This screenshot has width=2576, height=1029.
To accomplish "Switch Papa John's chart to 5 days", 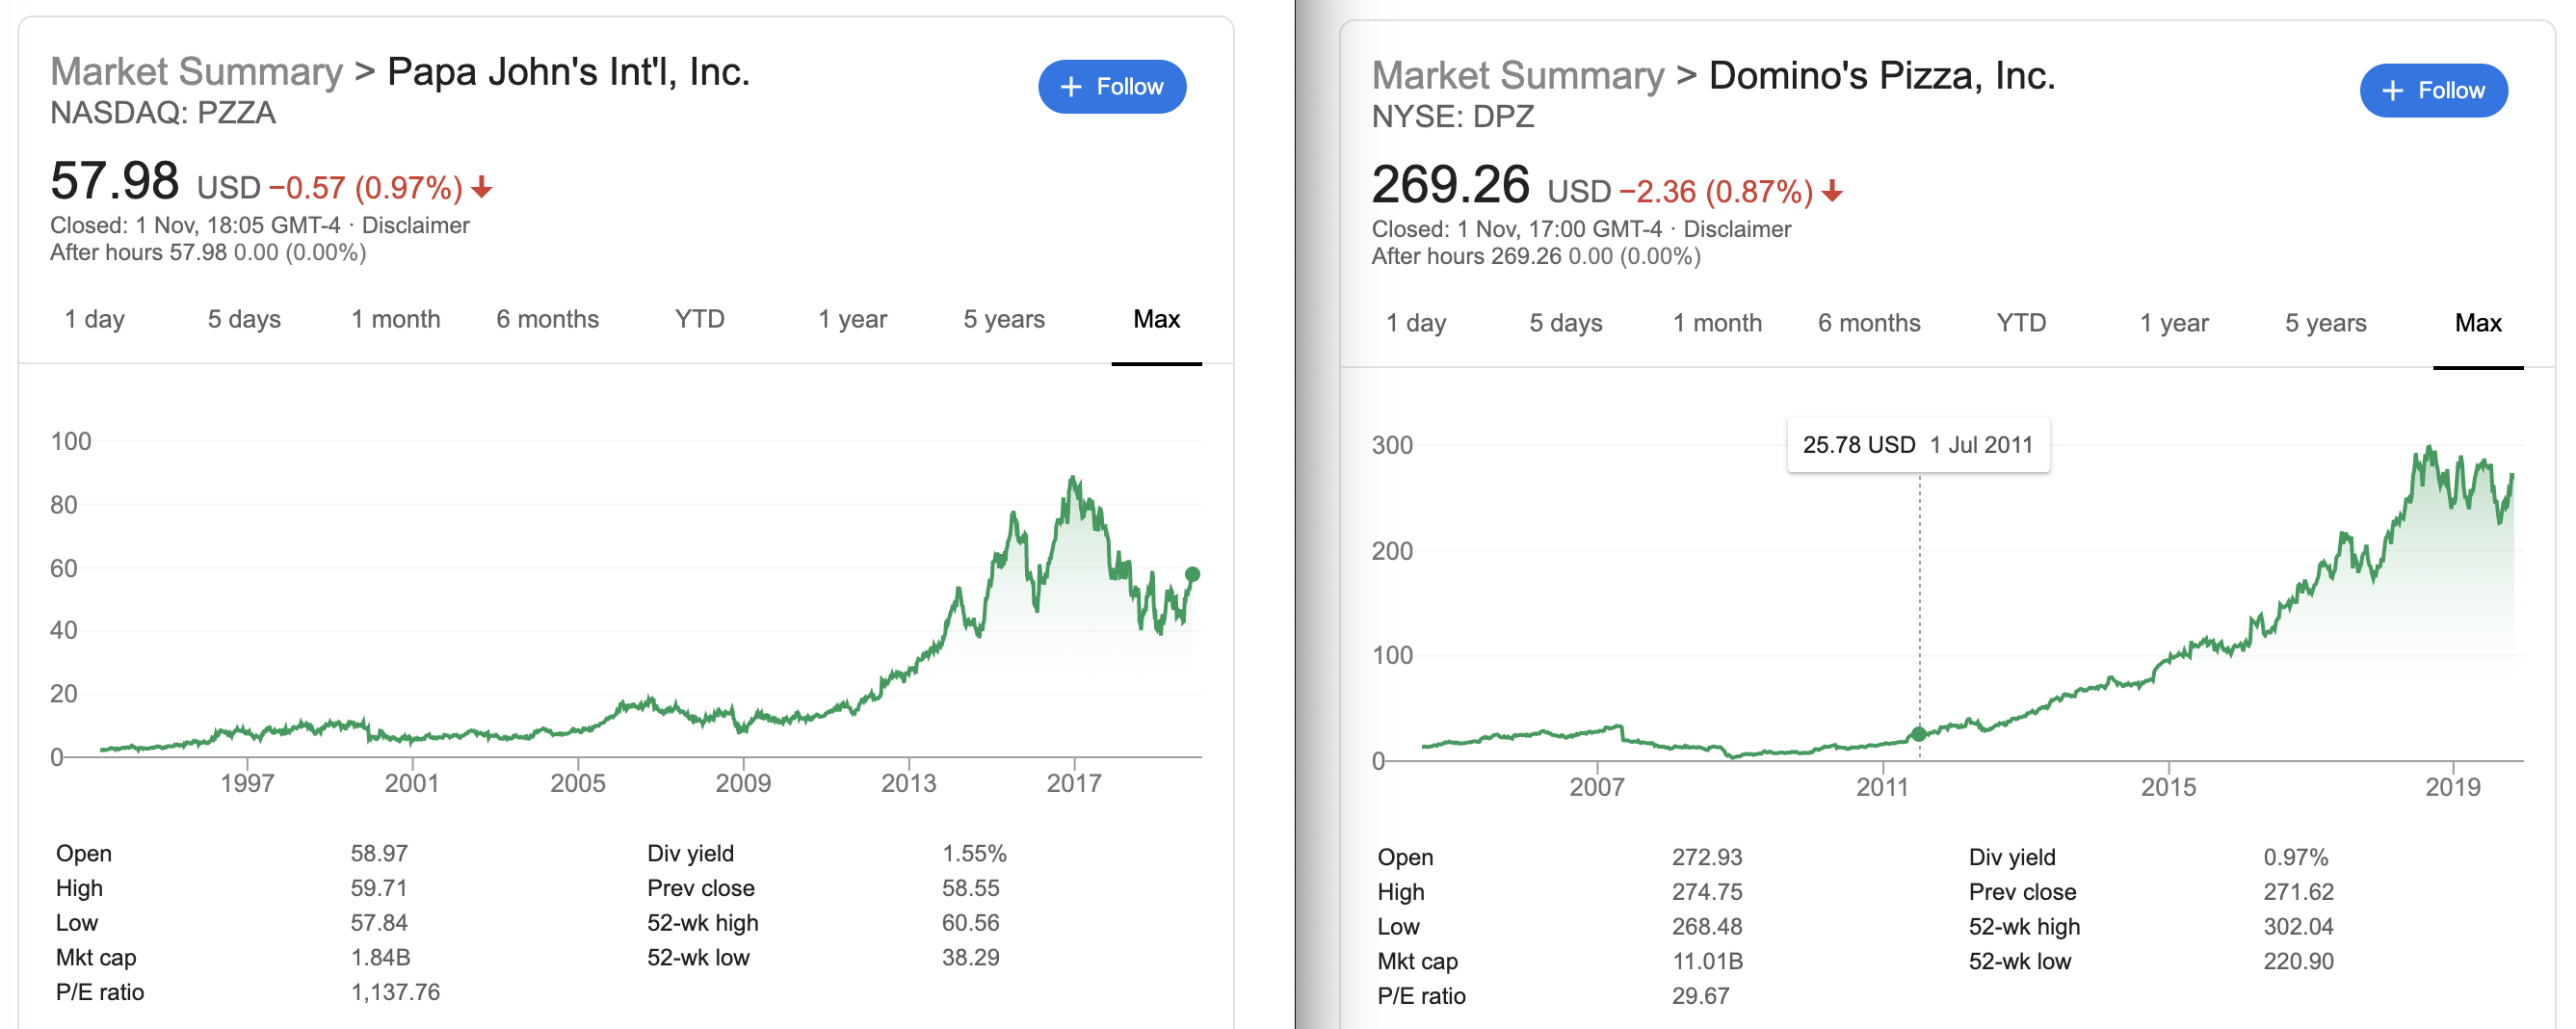I will click(244, 319).
